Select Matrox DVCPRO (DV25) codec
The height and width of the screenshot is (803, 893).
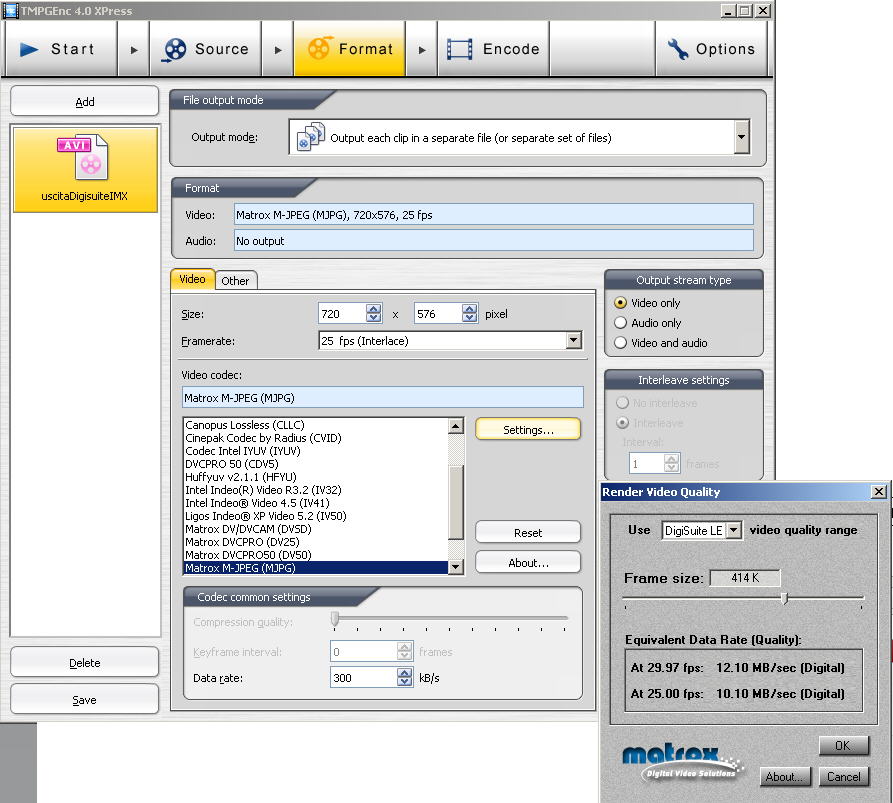(x=316, y=542)
